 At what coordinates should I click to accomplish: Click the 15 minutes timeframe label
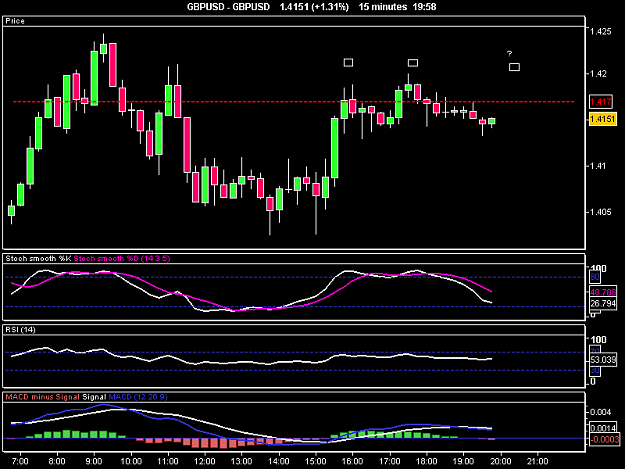(x=383, y=7)
